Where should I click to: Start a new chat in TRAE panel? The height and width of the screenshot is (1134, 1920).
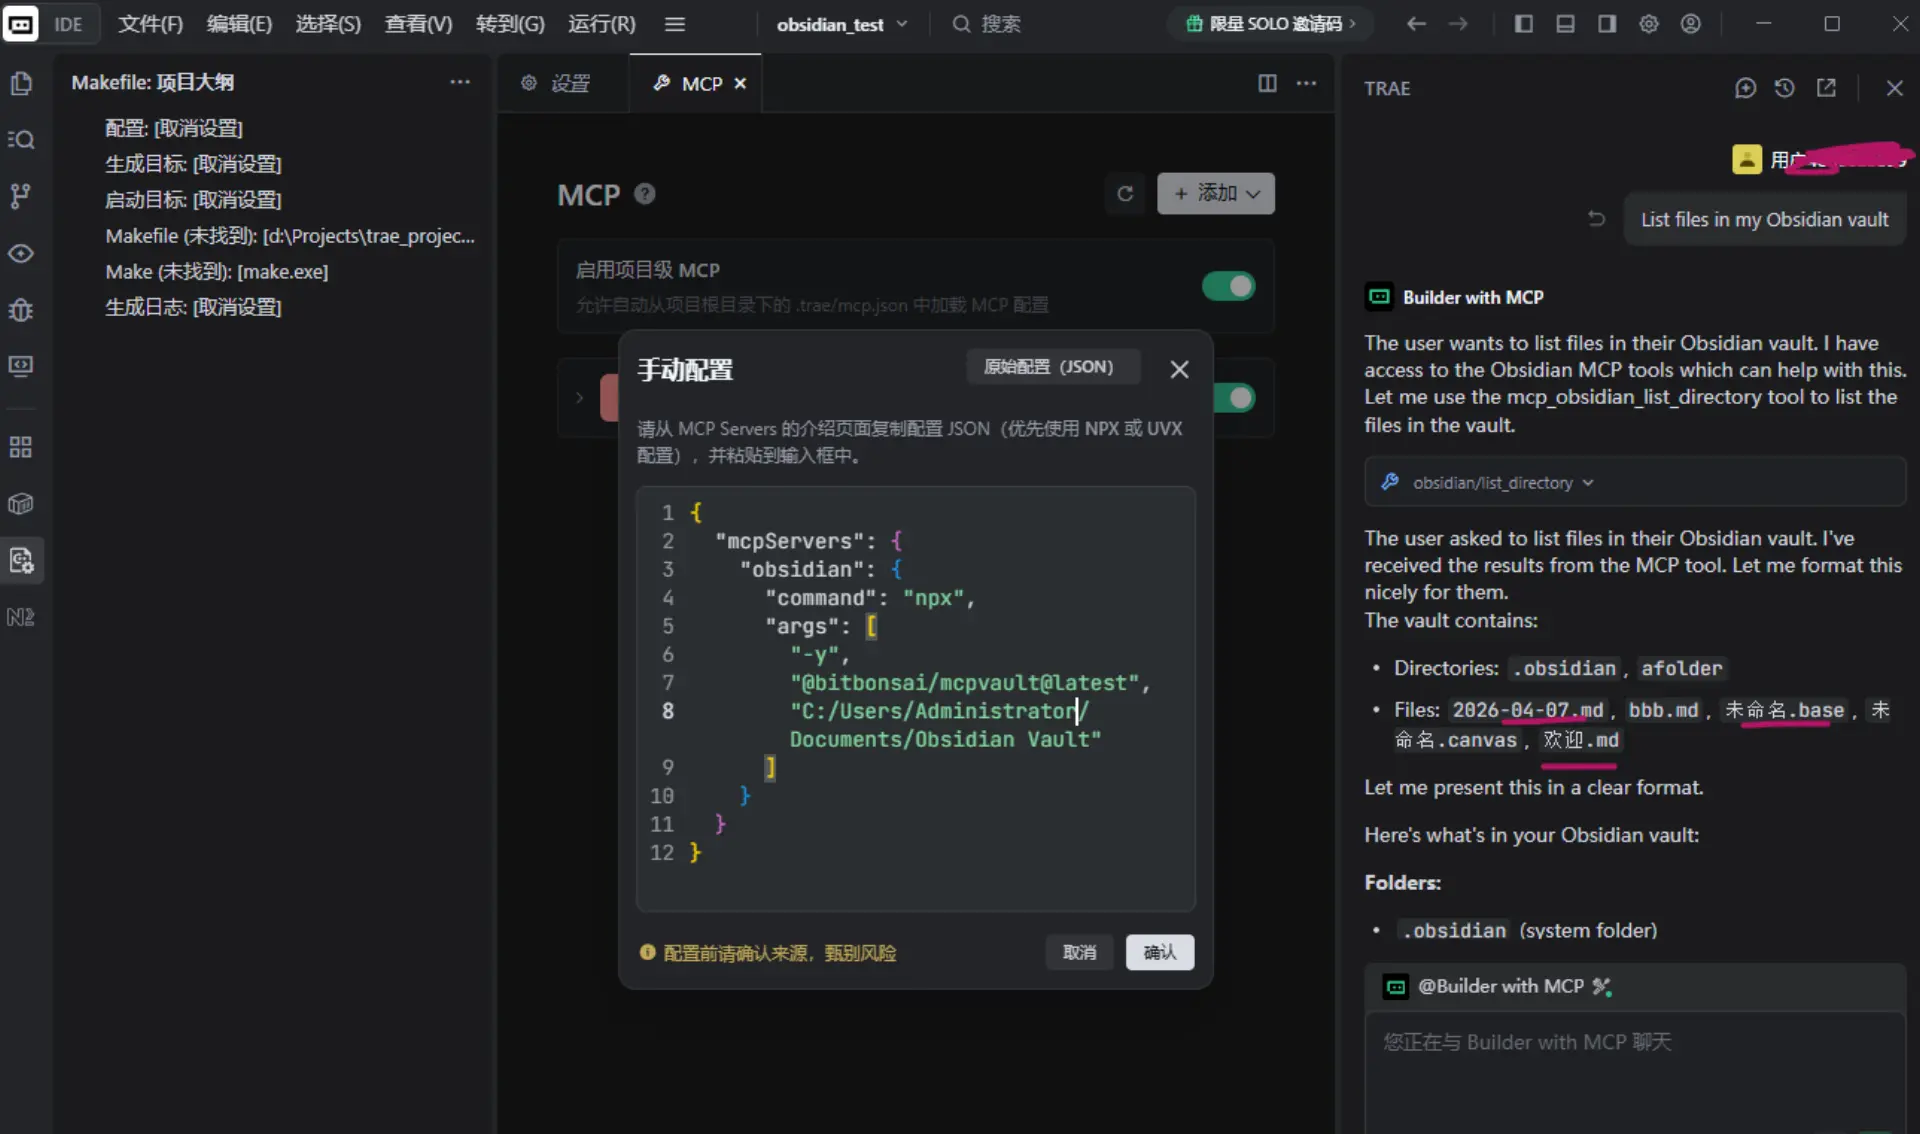[1745, 88]
